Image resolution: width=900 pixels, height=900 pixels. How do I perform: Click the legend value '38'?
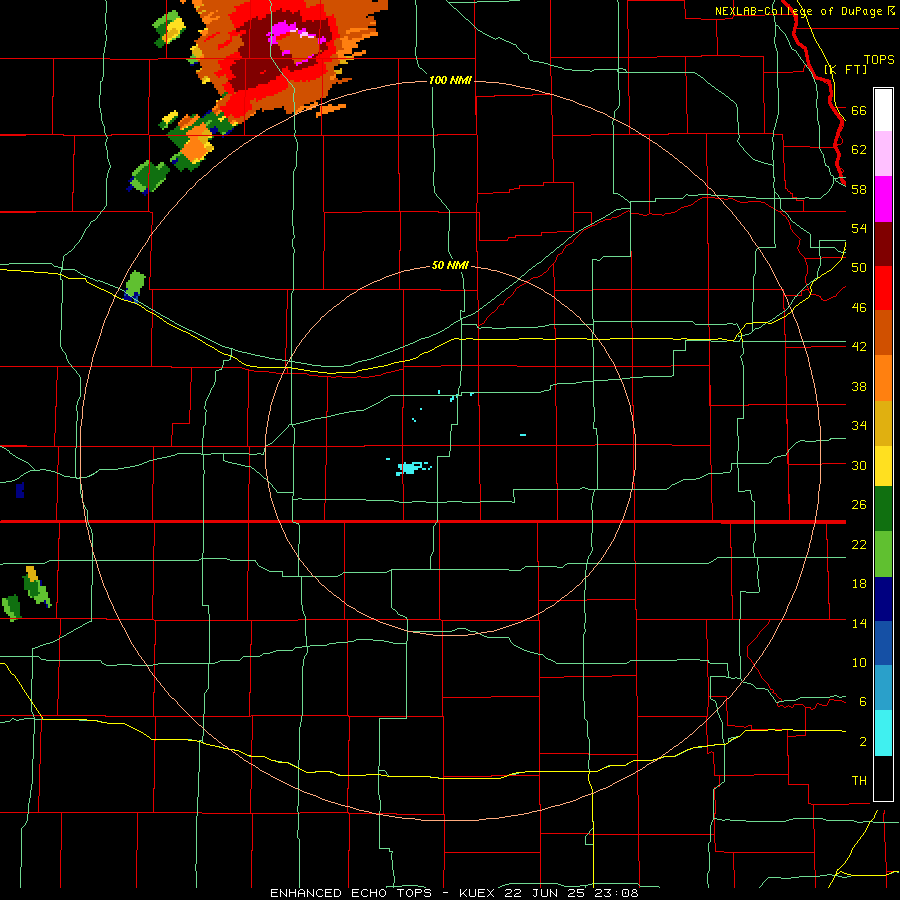[859, 386]
